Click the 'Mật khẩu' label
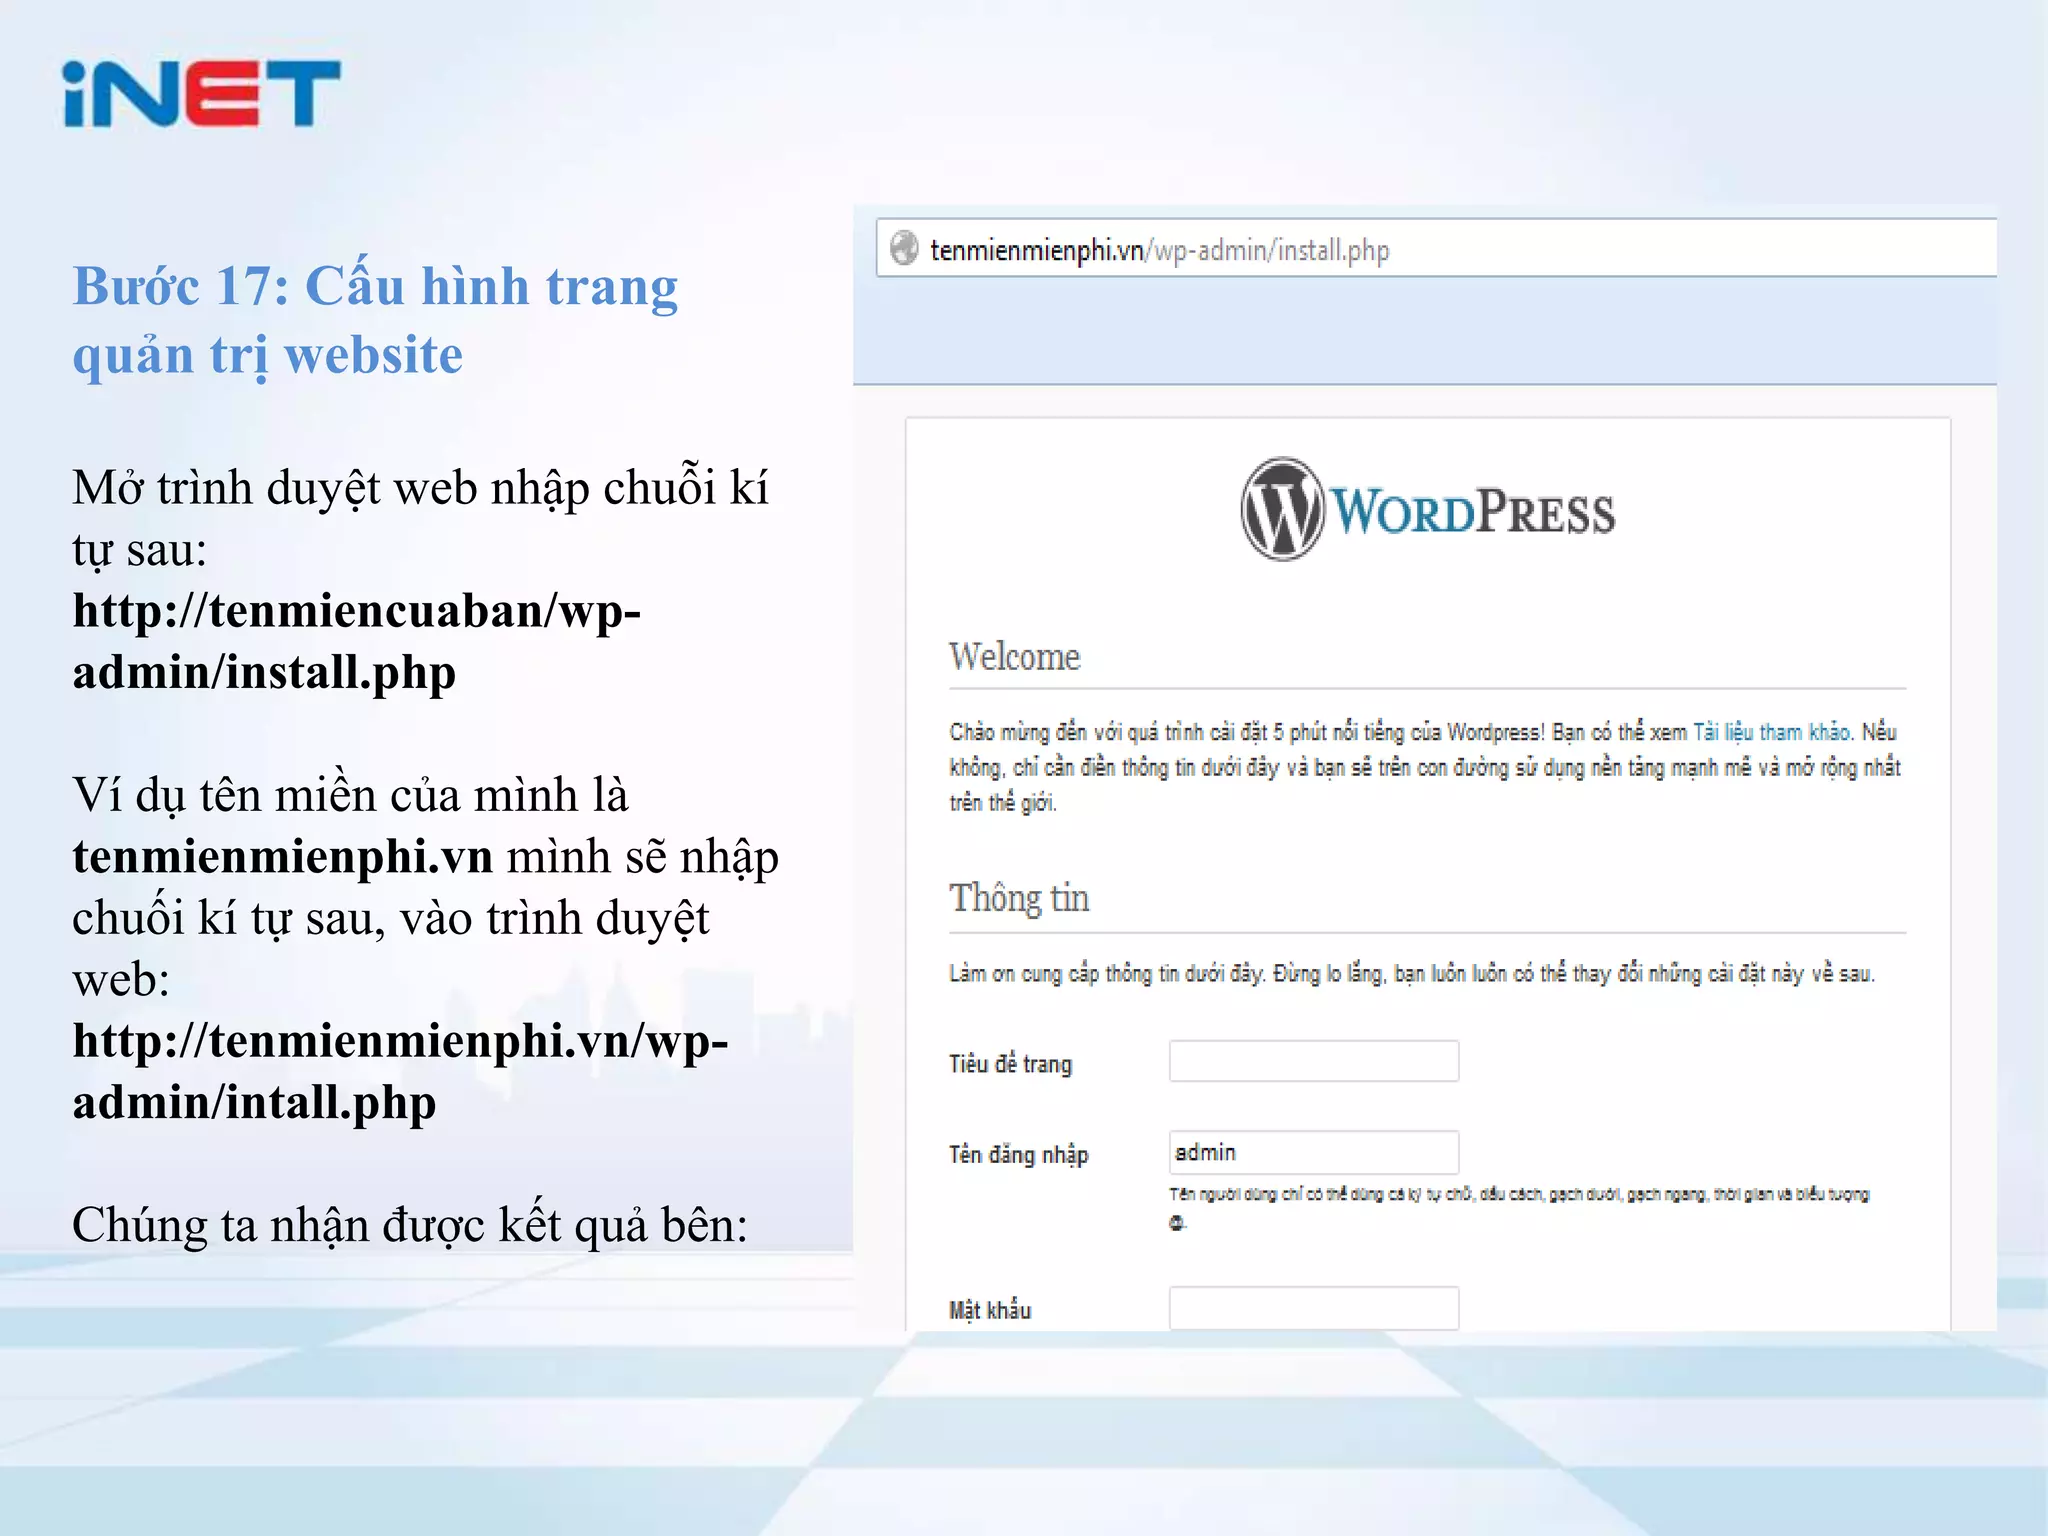The height and width of the screenshot is (1536, 2048). 990,1310
